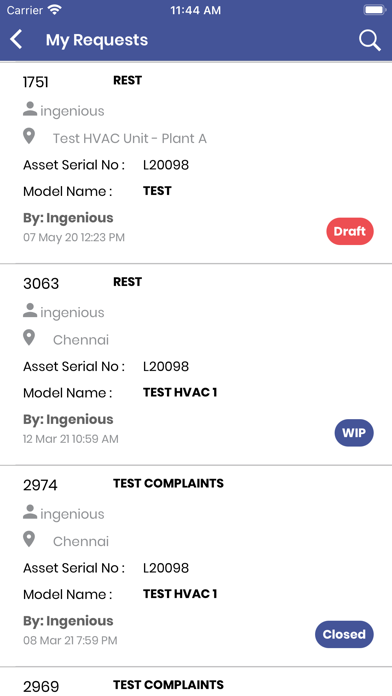Tap the Test HVAC Unit - Plant A location
The height and width of the screenshot is (696, 392).
coord(130,138)
